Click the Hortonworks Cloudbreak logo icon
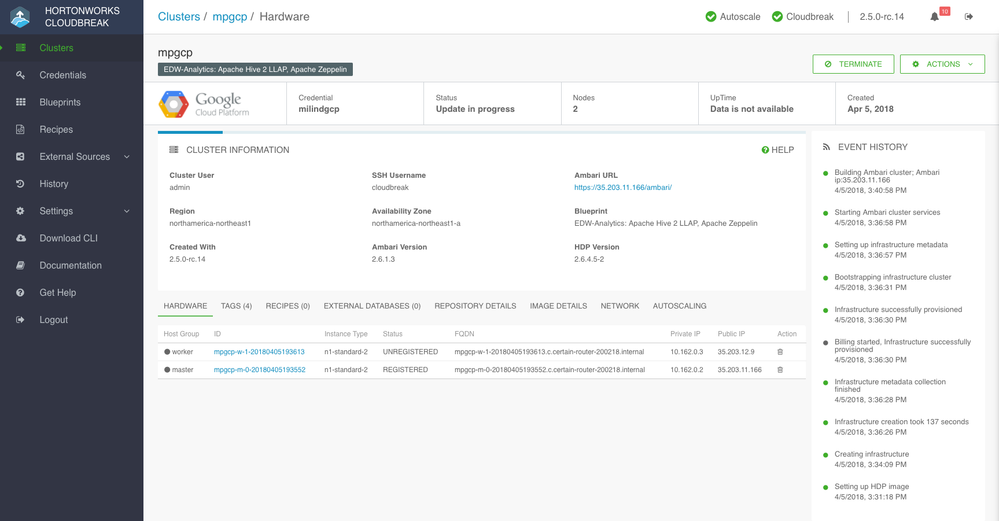 point(20,17)
